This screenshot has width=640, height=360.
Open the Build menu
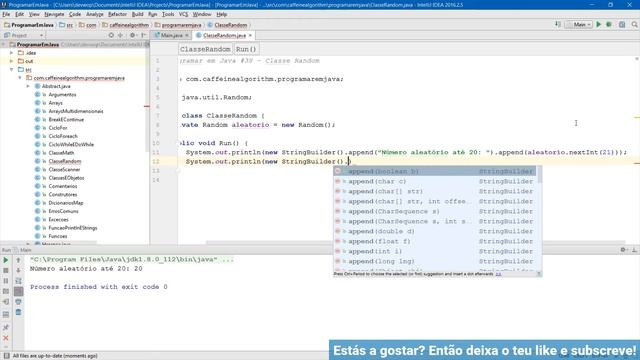138,14
